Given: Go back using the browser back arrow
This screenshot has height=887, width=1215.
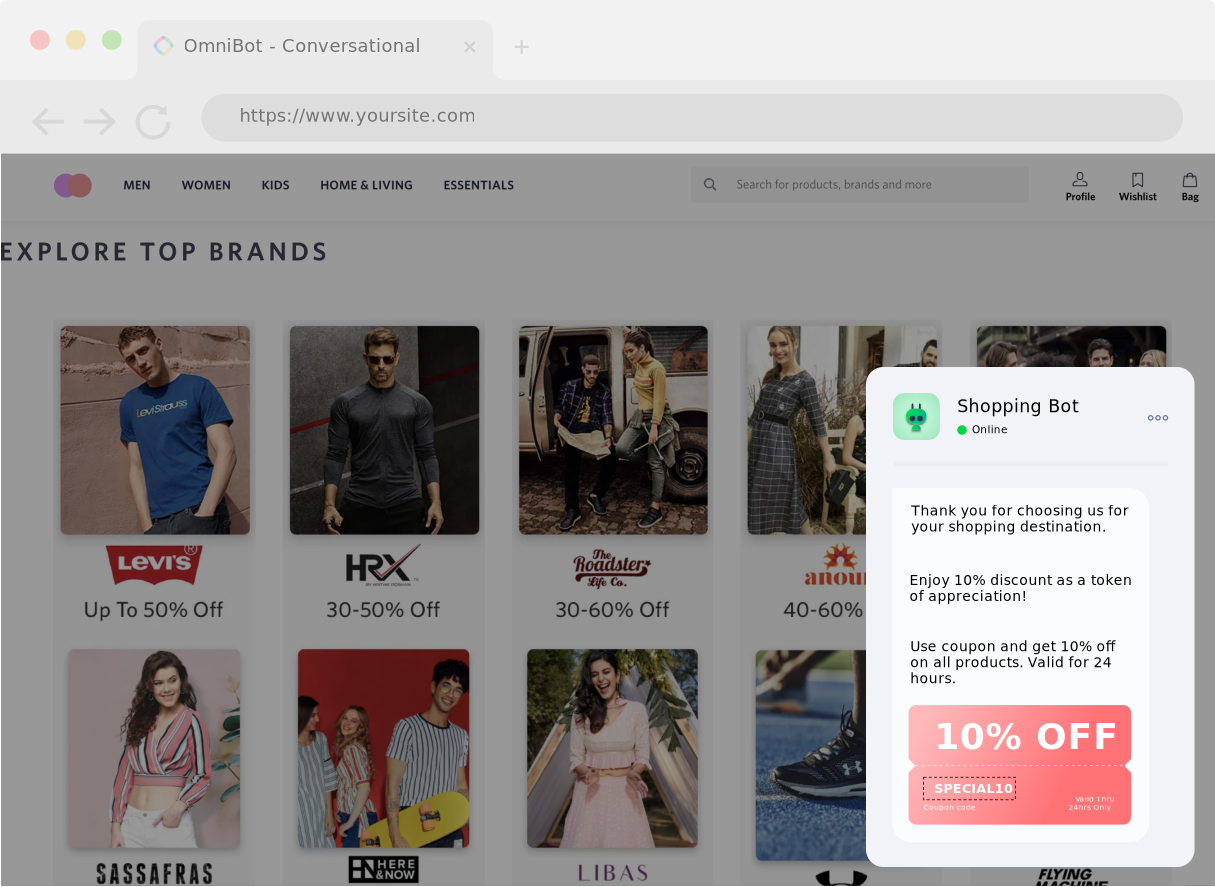Looking at the screenshot, I should point(47,122).
